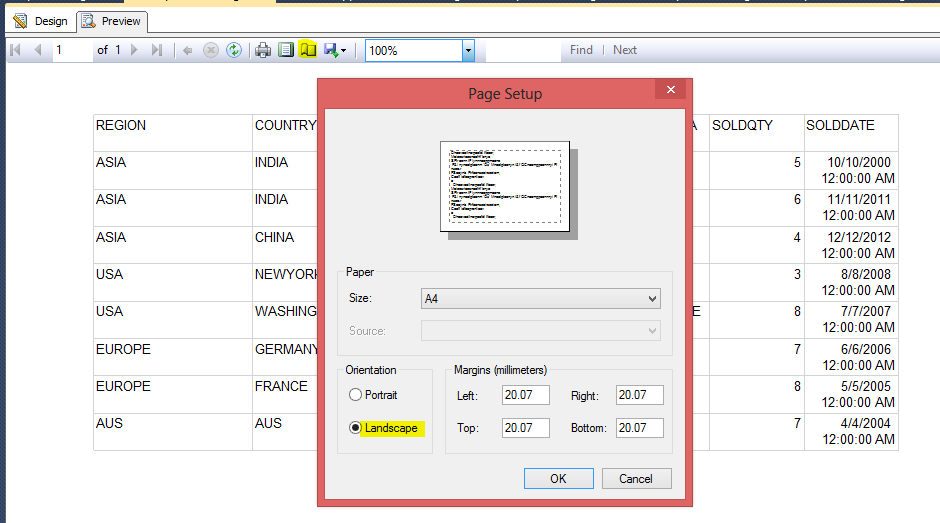Image resolution: width=940 pixels, height=523 pixels.
Task: Click the Next search result link
Action: coord(625,50)
